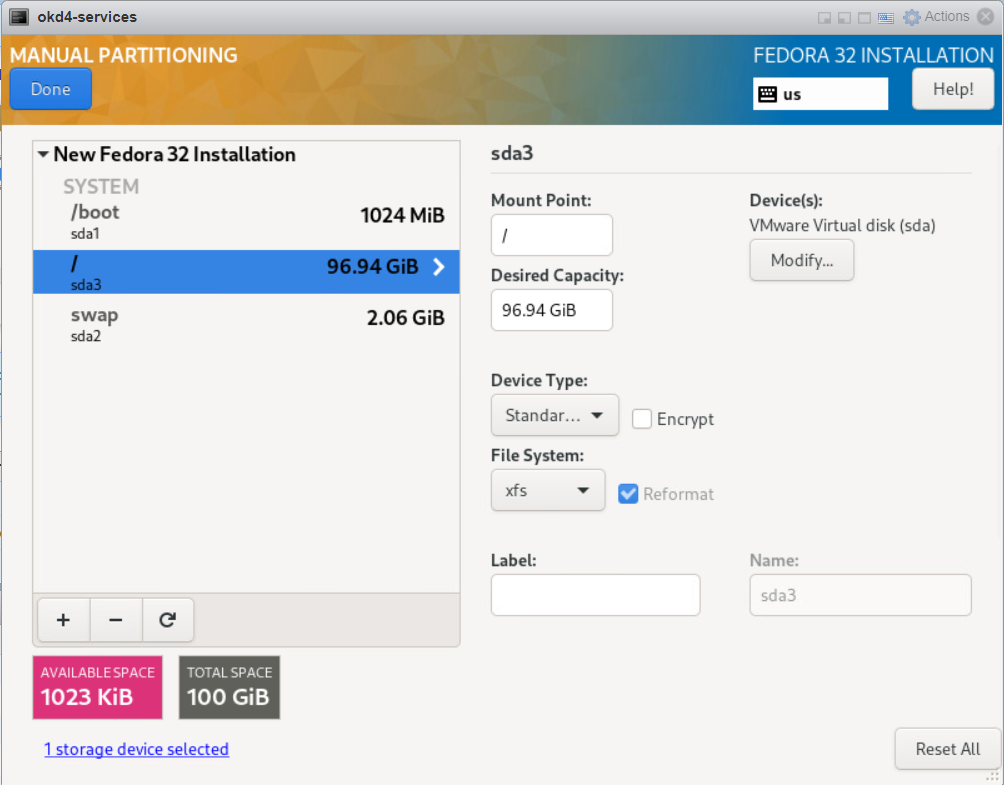This screenshot has width=1004, height=785.
Task: Select the /boot sda1 partition row
Action: [247, 222]
